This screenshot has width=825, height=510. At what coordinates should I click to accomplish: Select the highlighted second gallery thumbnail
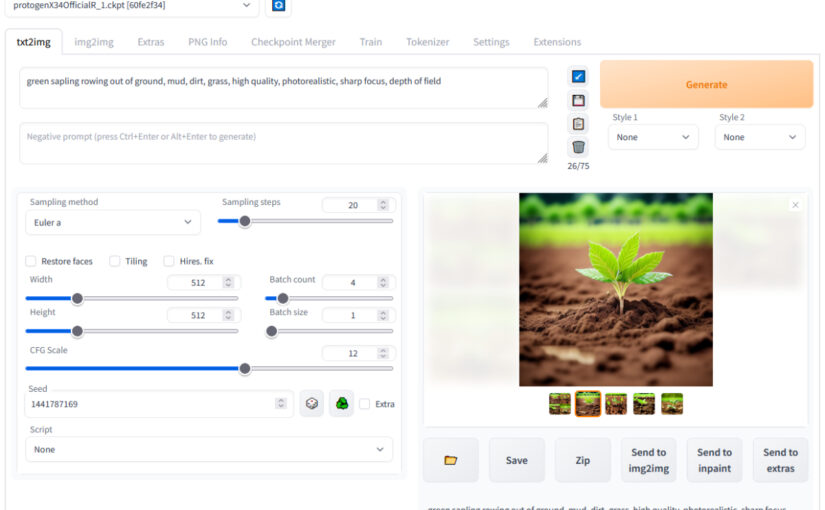pyautogui.click(x=588, y=404)
